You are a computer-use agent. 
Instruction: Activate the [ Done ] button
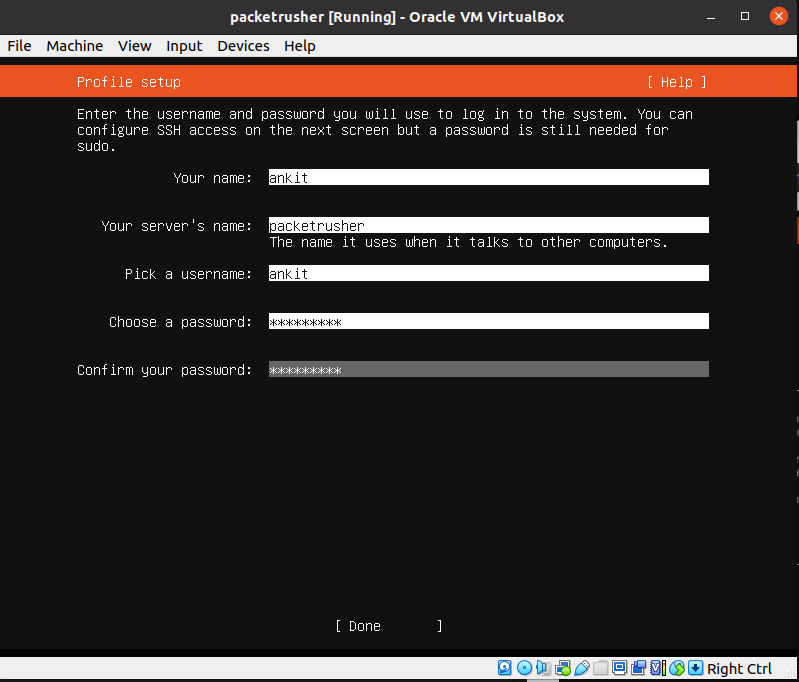click(x=389, y=626)
